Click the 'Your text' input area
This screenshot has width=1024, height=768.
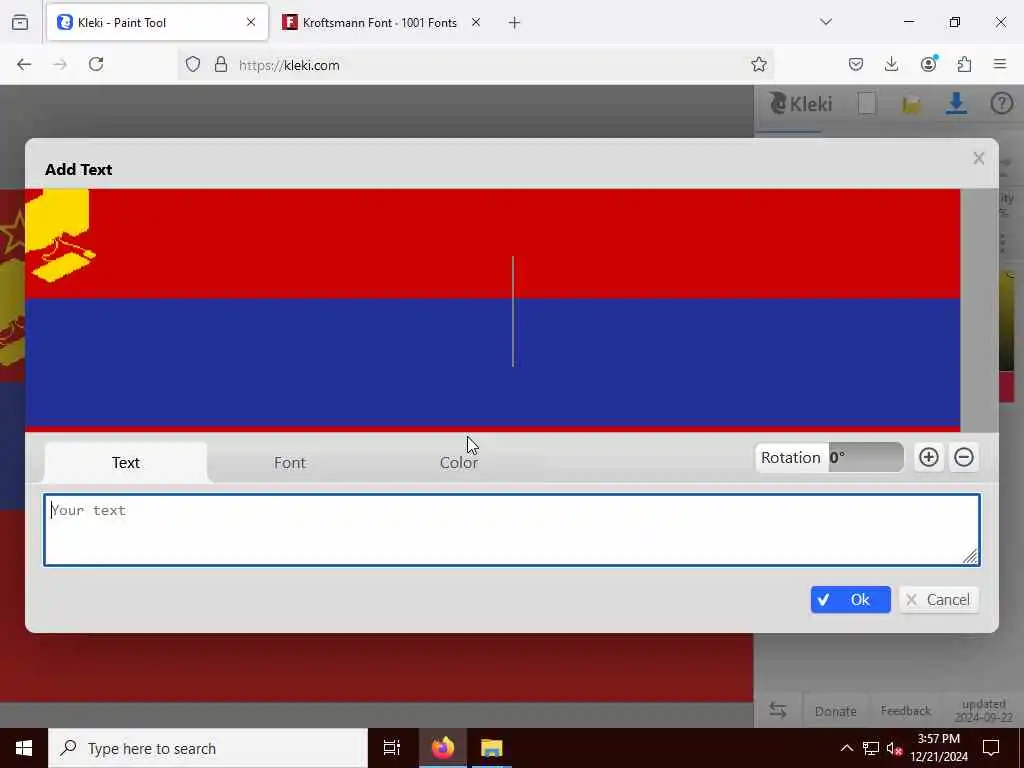coord(512,530)
